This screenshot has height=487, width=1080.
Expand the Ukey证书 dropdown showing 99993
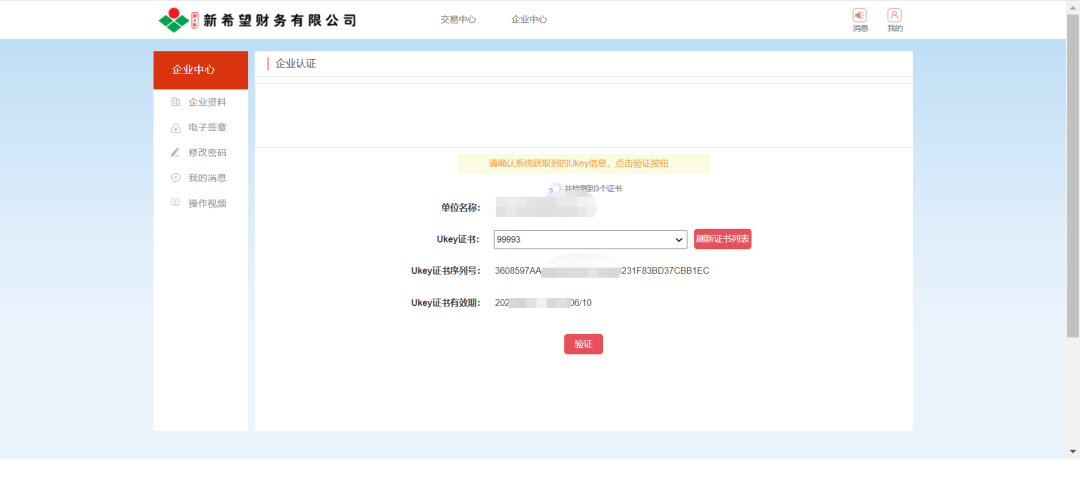(590, 239)
